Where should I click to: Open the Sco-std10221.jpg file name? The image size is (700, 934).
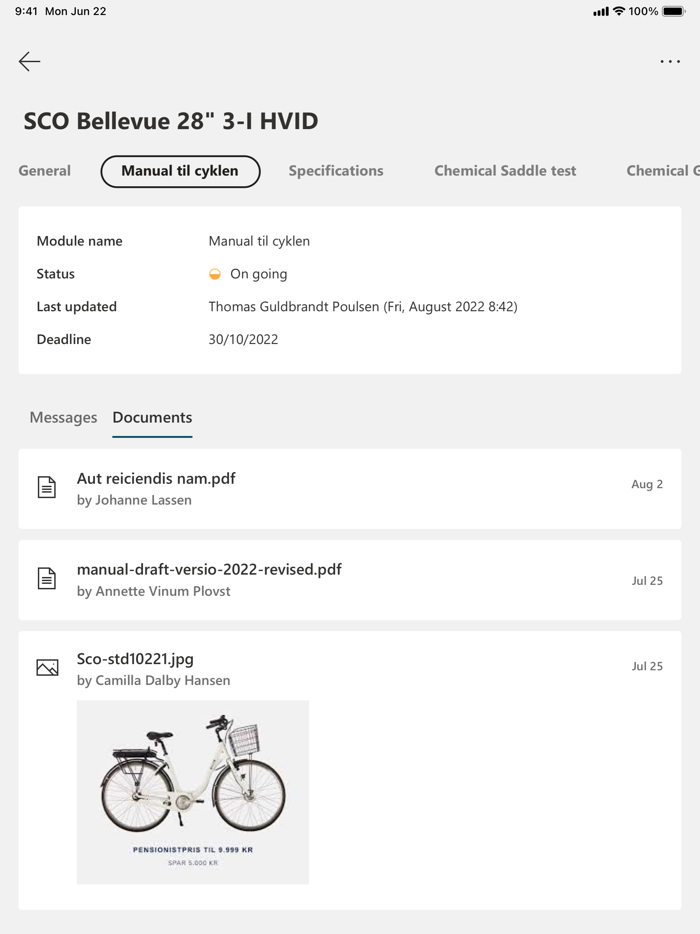tap(135, 660)
